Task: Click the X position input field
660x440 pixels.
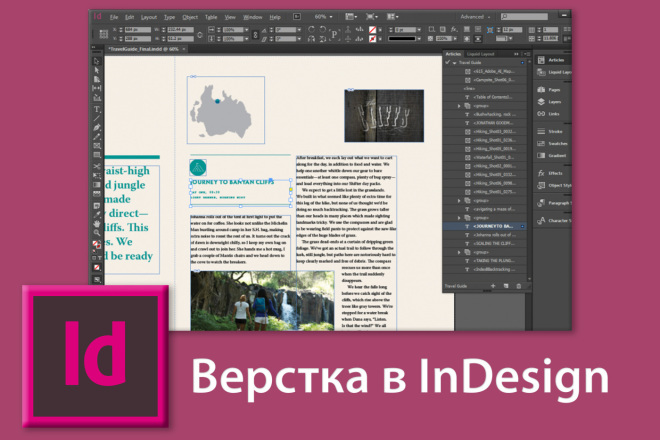Action: [138, 30]
